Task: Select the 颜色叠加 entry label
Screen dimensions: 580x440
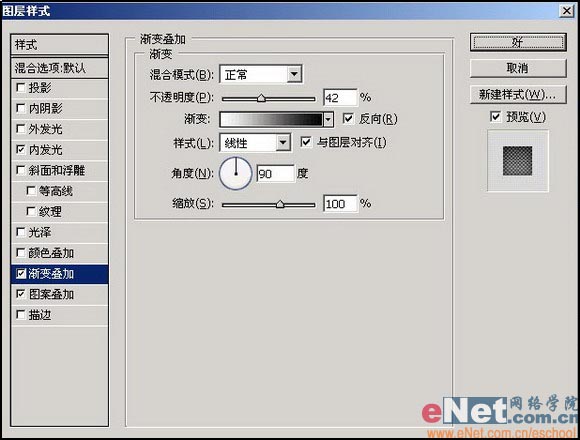Action: tap(51, 253)
